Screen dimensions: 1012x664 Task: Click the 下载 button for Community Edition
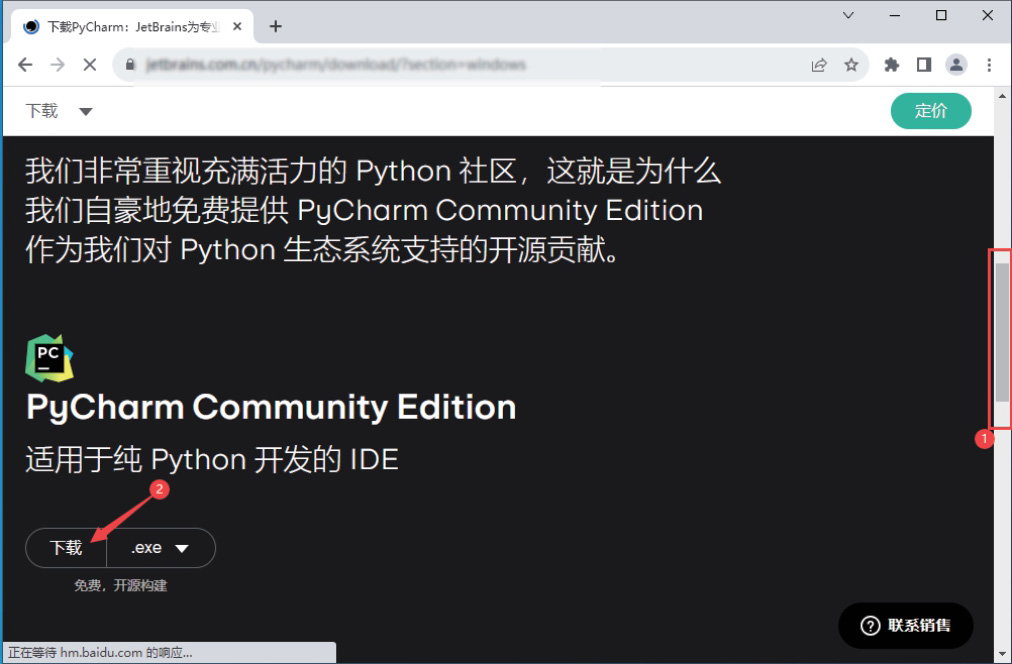click(66, 548)
